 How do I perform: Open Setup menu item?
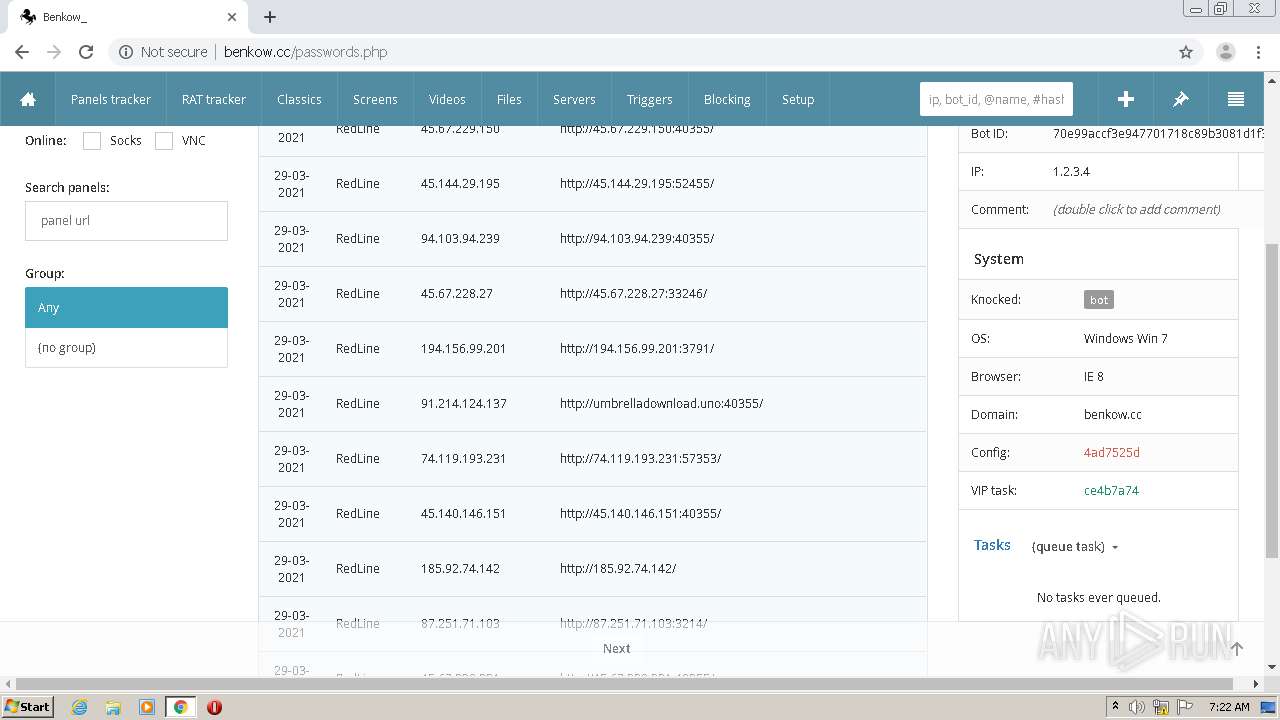(798, 99)
